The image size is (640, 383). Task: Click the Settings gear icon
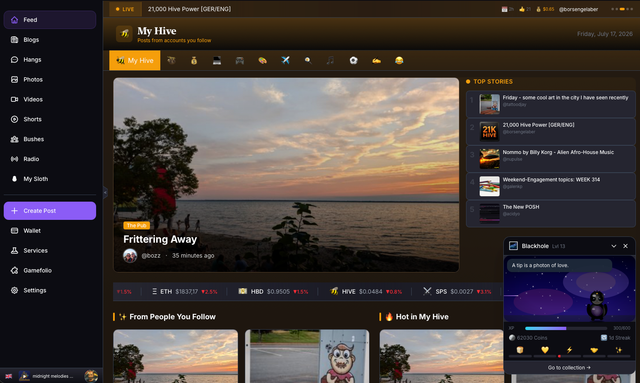point(14,290)
